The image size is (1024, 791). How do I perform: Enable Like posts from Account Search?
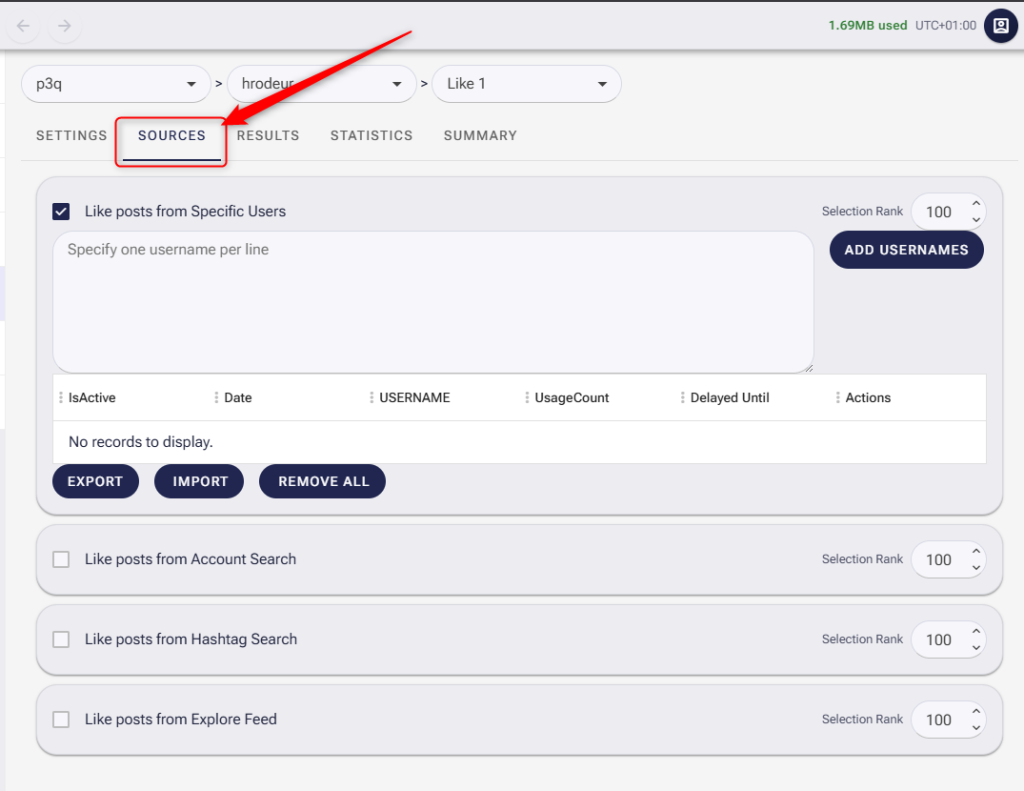click(60, 559)
